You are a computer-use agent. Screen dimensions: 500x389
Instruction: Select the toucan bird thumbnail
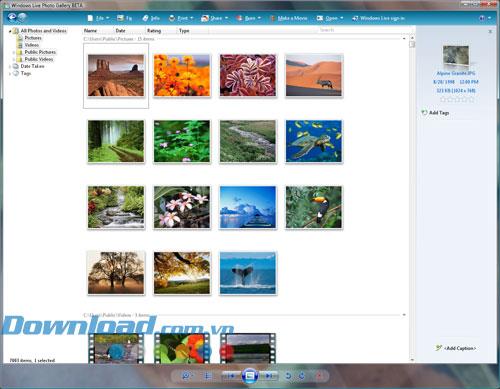pos(314,207)
